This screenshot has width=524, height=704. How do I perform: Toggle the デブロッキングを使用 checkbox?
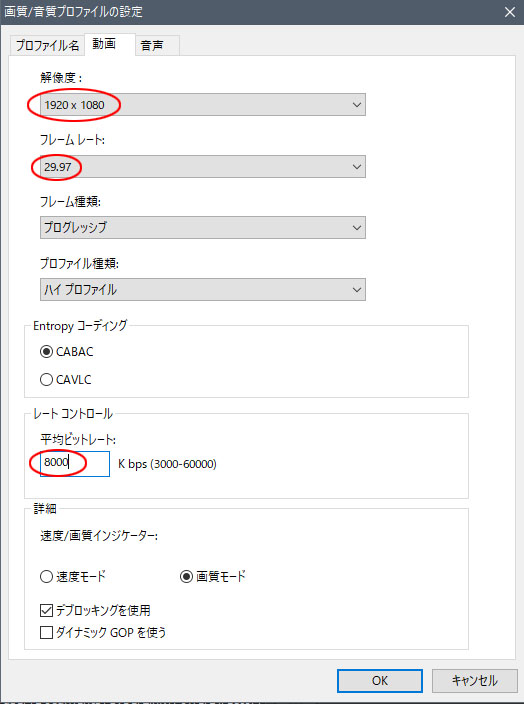[46, 611]
